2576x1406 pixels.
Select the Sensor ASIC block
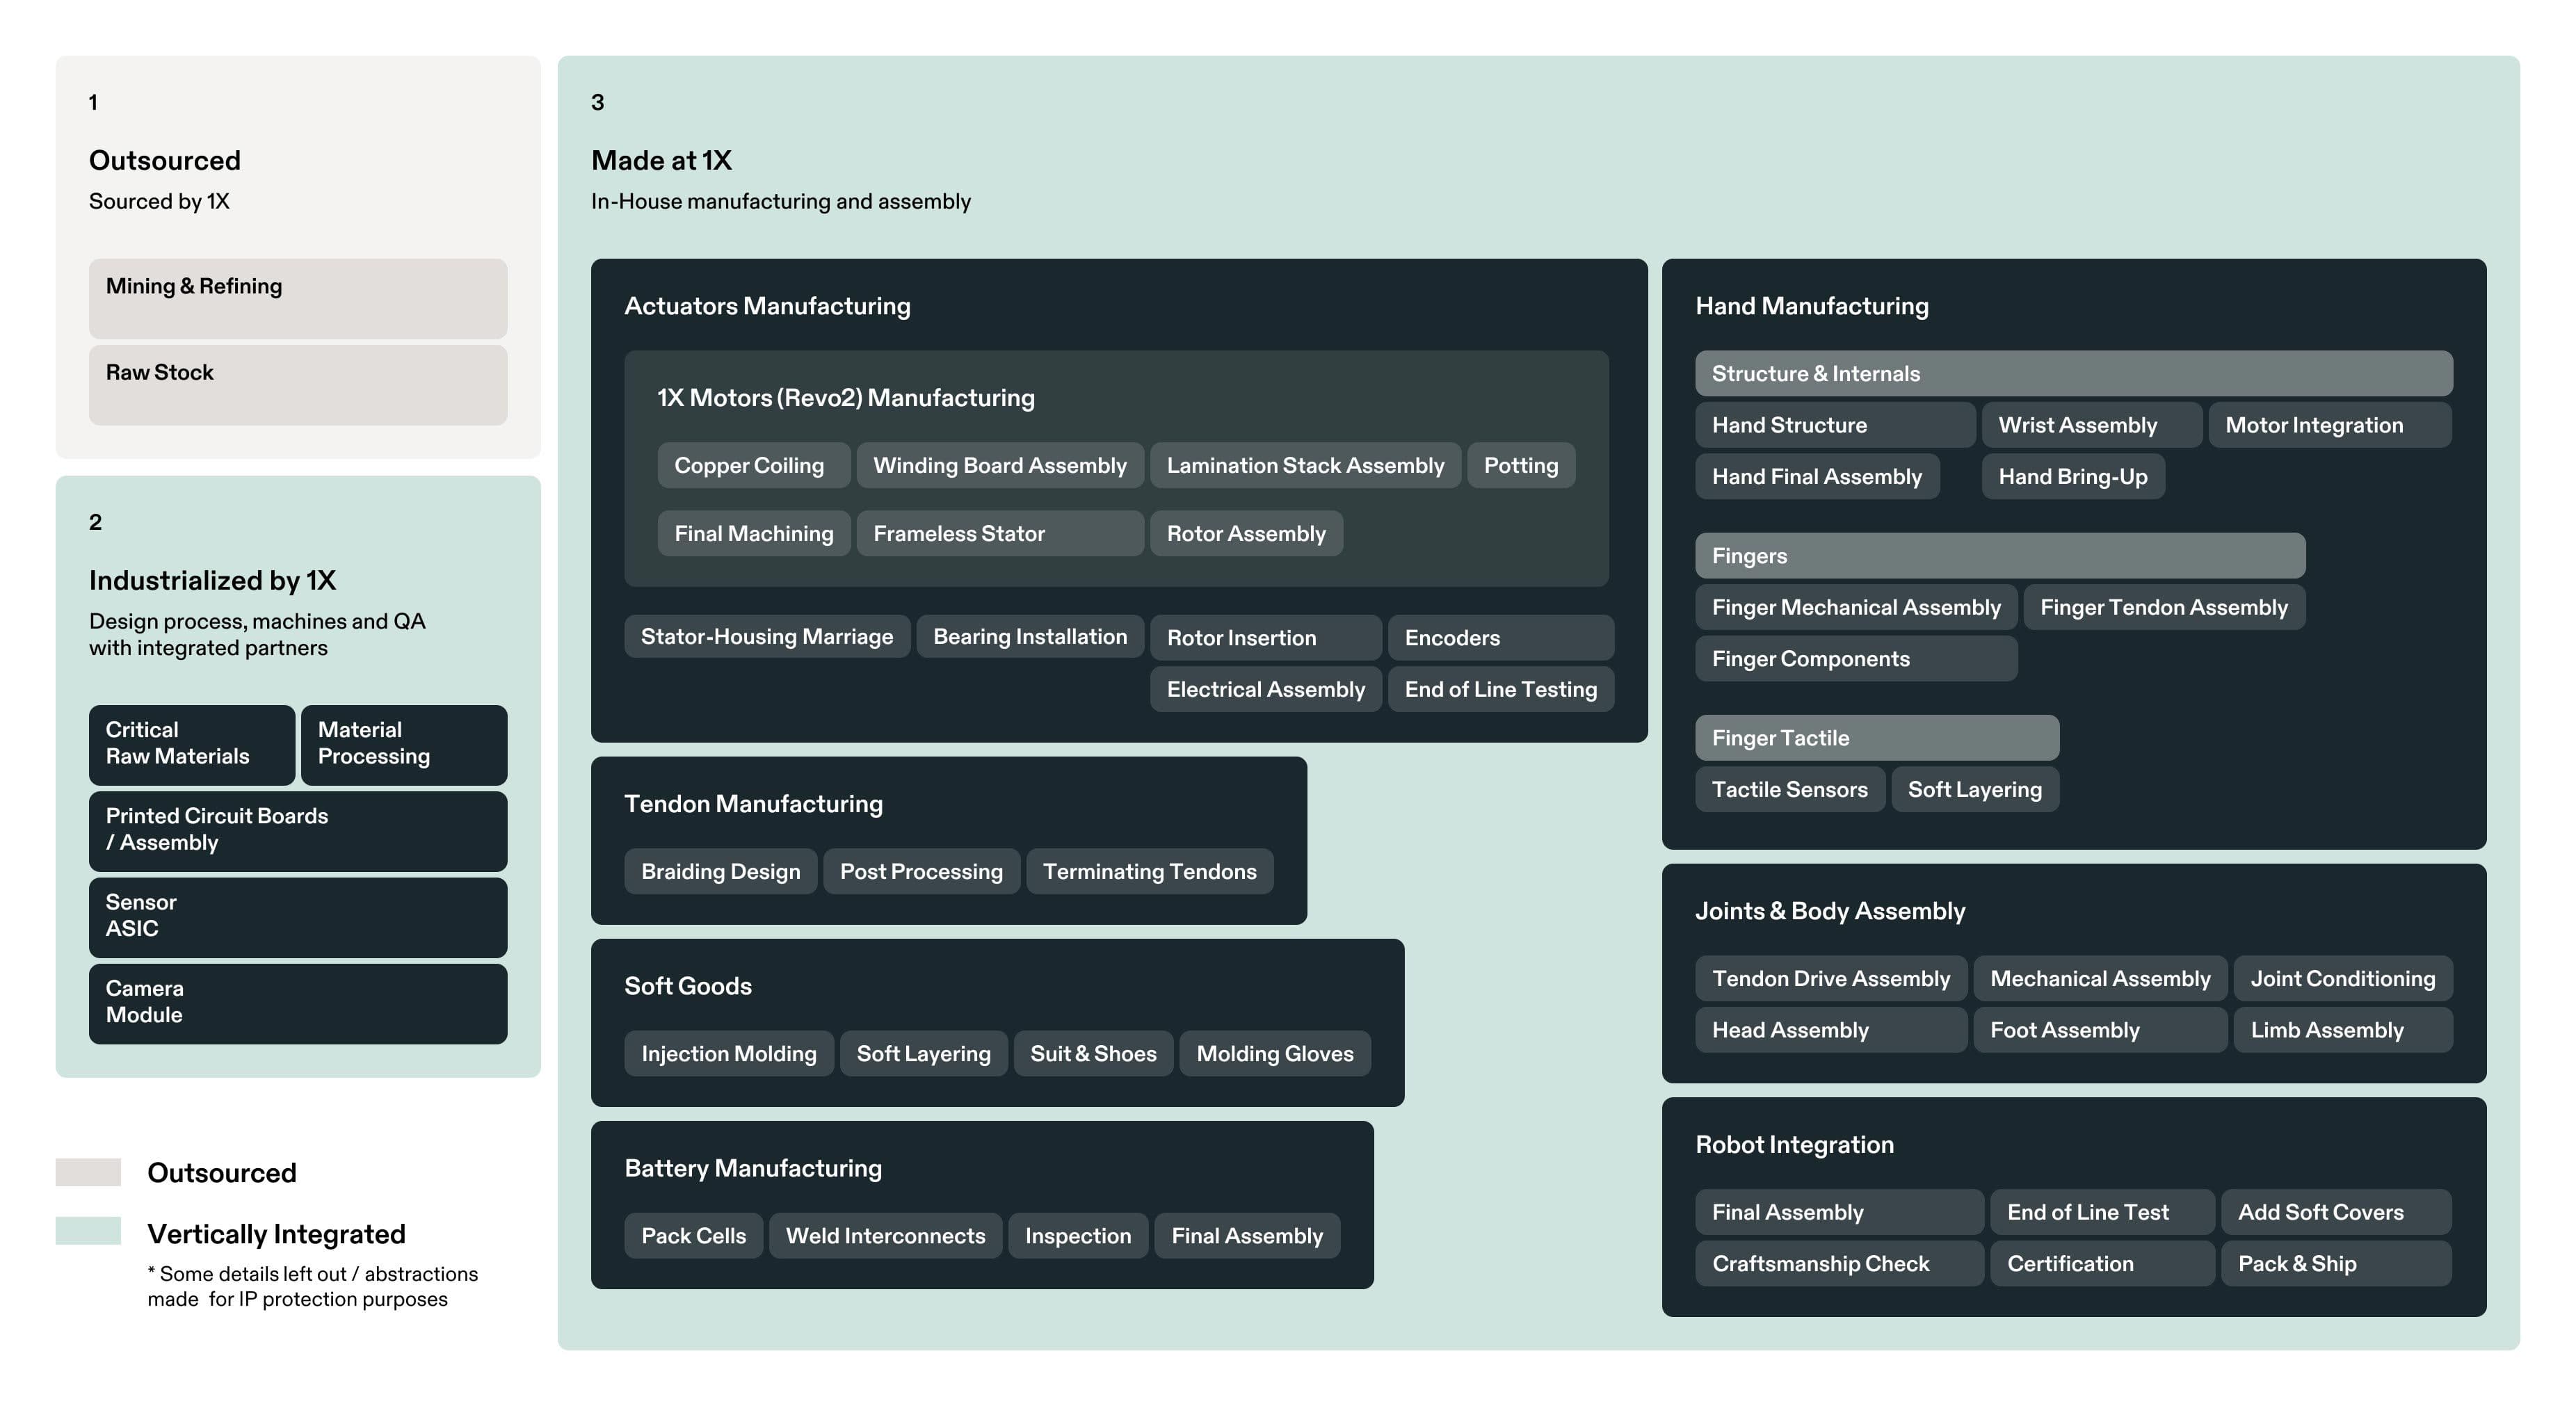[x=297, y=916]
